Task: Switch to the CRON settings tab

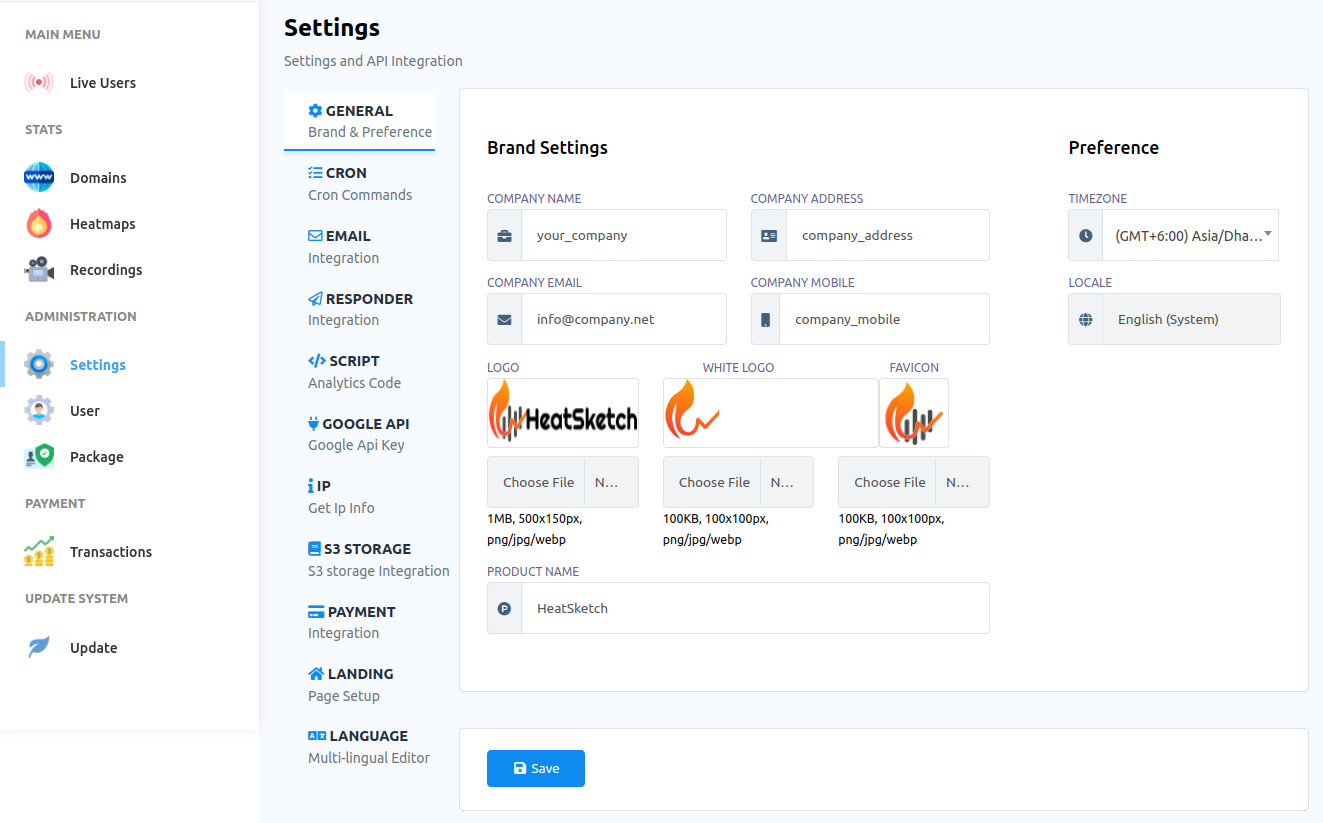Action: [x=360, y=184]
